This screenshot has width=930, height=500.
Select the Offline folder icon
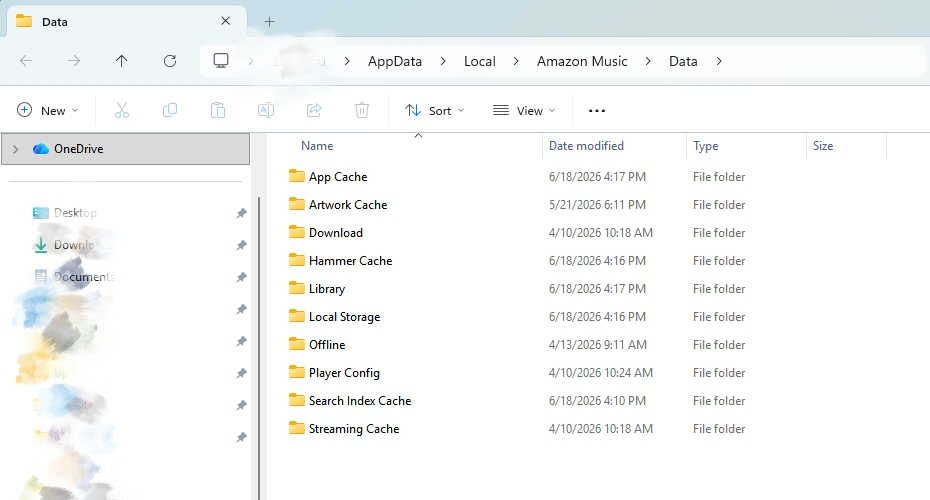click(x=297, y=343)
